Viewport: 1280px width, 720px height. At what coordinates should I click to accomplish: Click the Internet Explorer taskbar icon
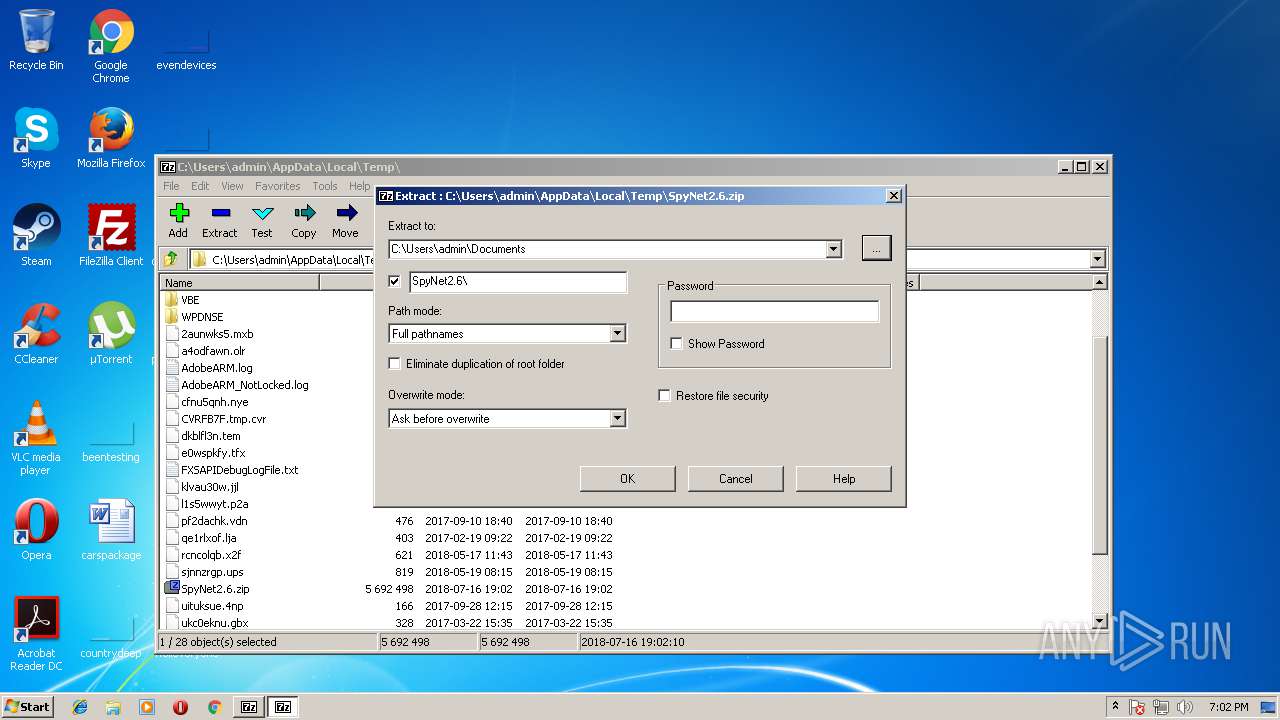[80, 707]
